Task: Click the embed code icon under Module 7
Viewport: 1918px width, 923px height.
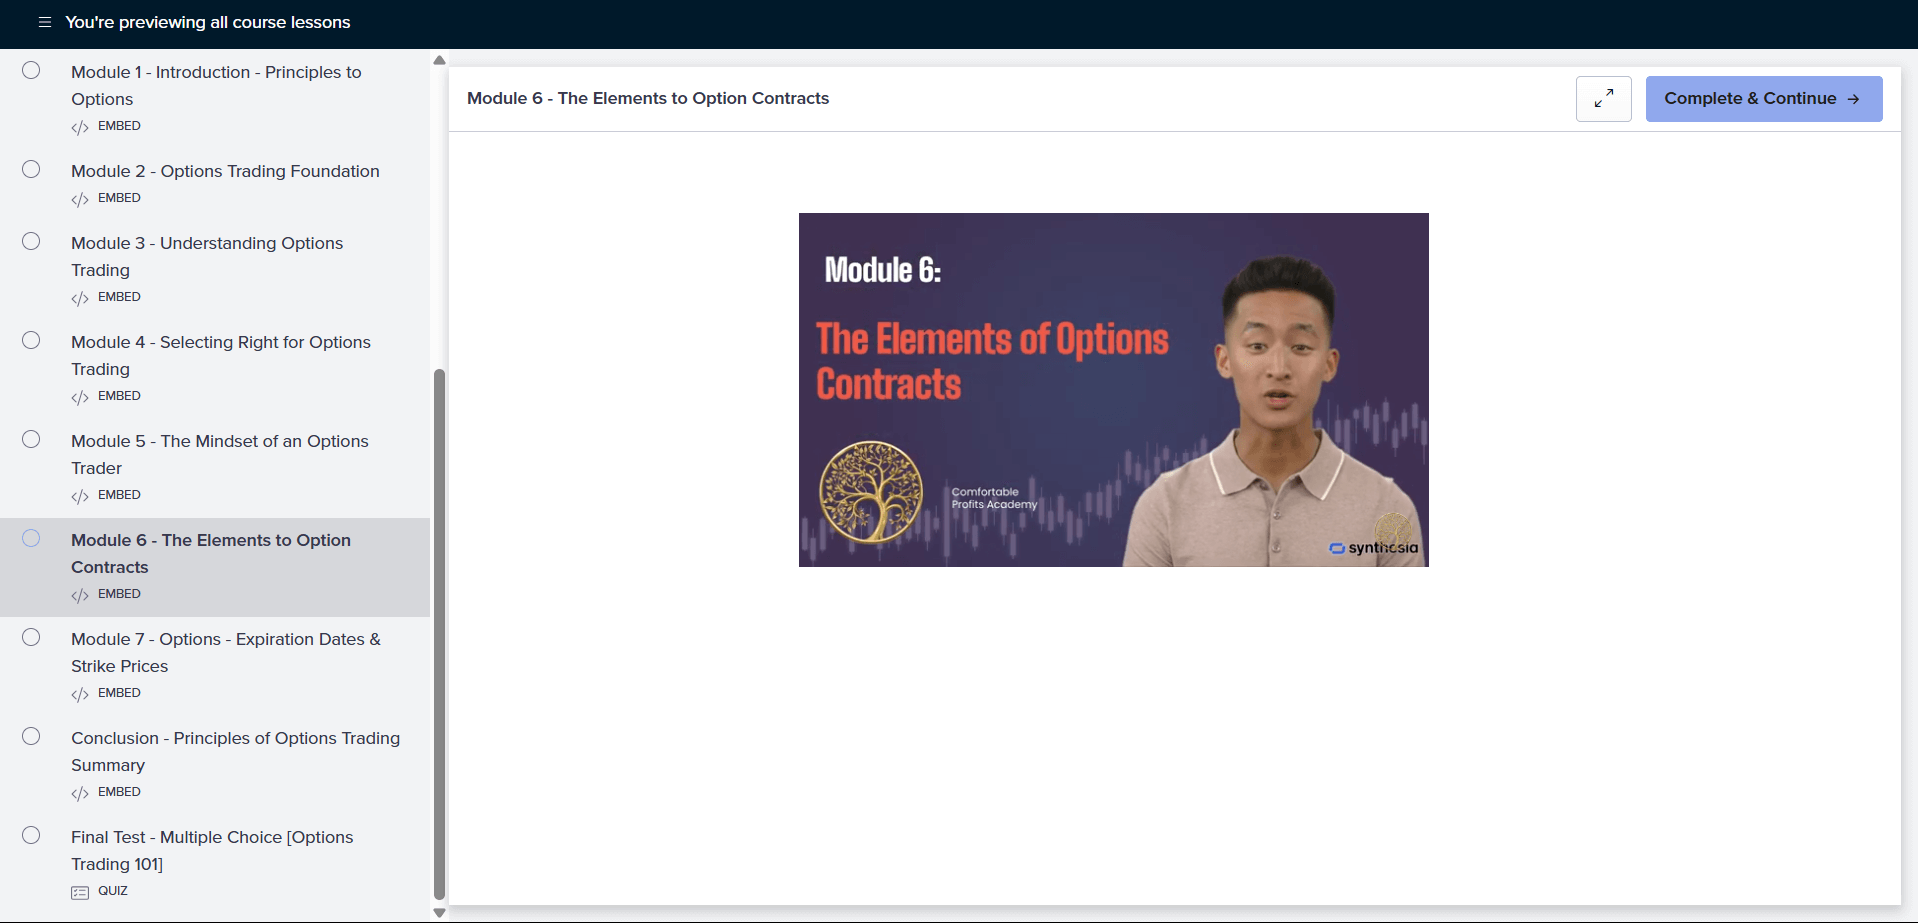Action: (80, 694)
